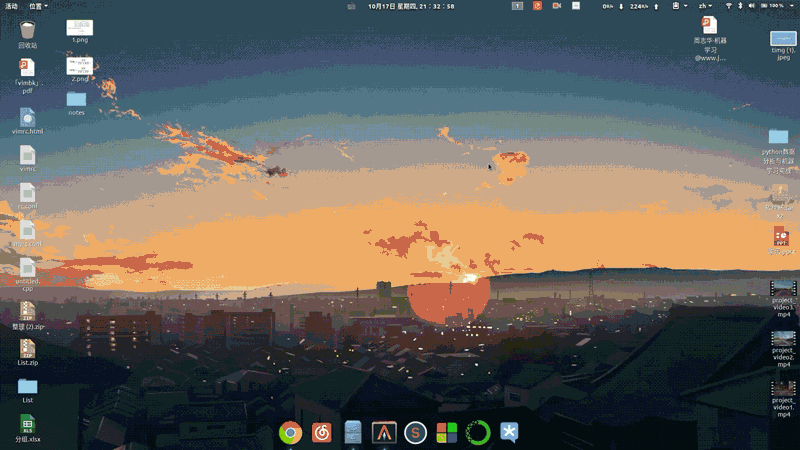Open the clipboard manager dropdown

tap(680, 6)
